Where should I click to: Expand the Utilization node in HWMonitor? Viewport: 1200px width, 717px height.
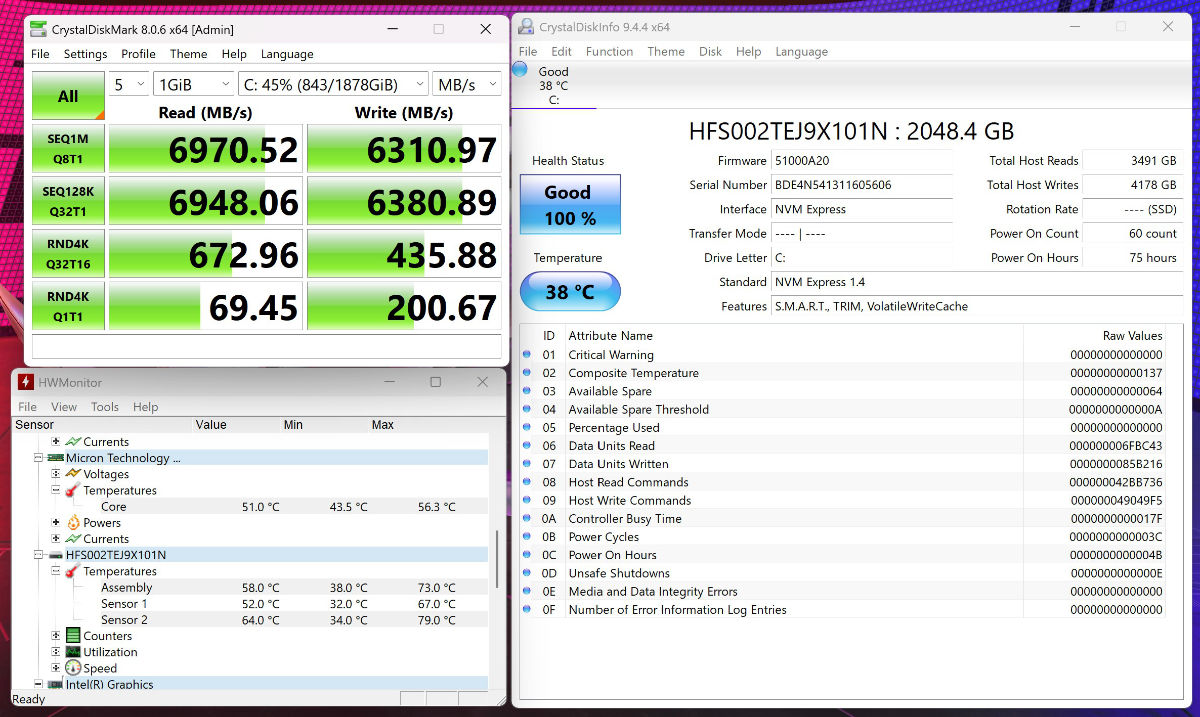point(56,652)
